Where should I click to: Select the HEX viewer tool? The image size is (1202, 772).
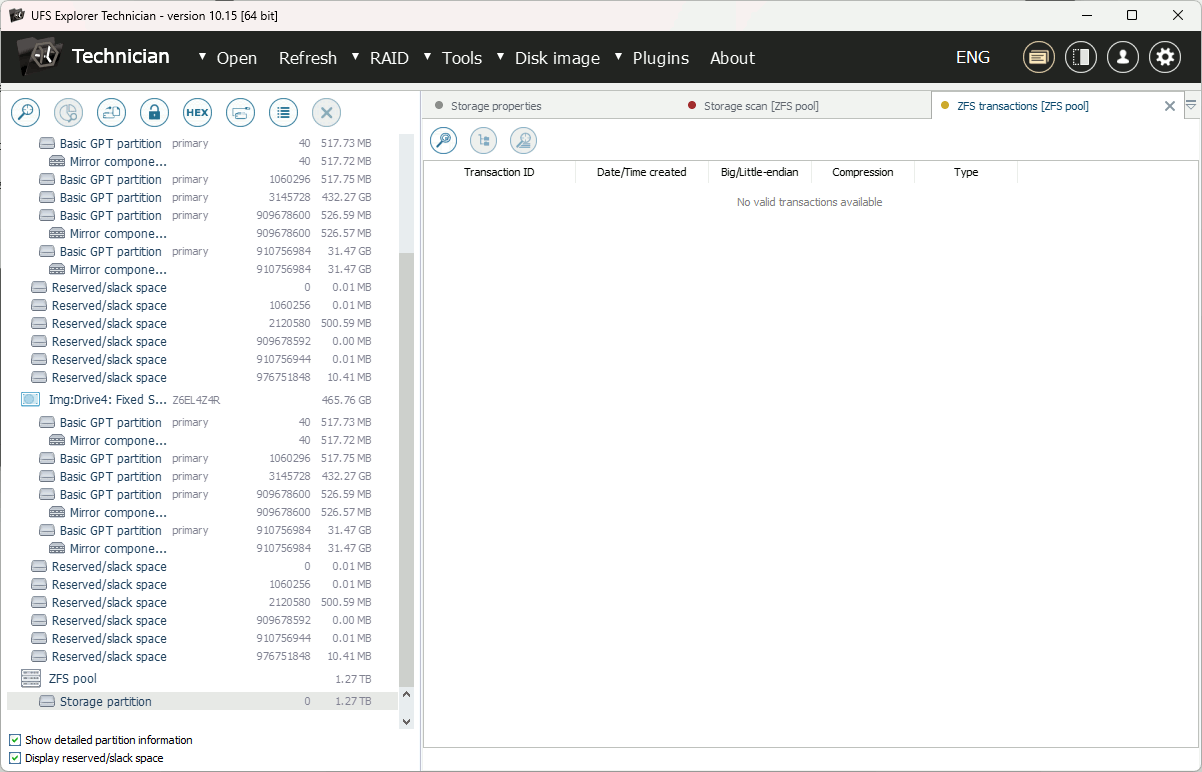point(197,112)
